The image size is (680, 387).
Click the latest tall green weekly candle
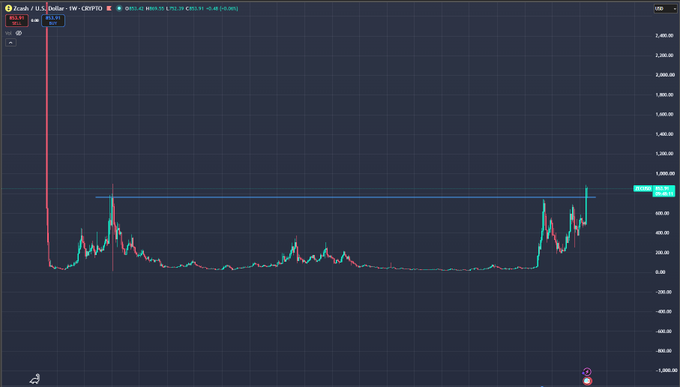[x=586, y=205]
